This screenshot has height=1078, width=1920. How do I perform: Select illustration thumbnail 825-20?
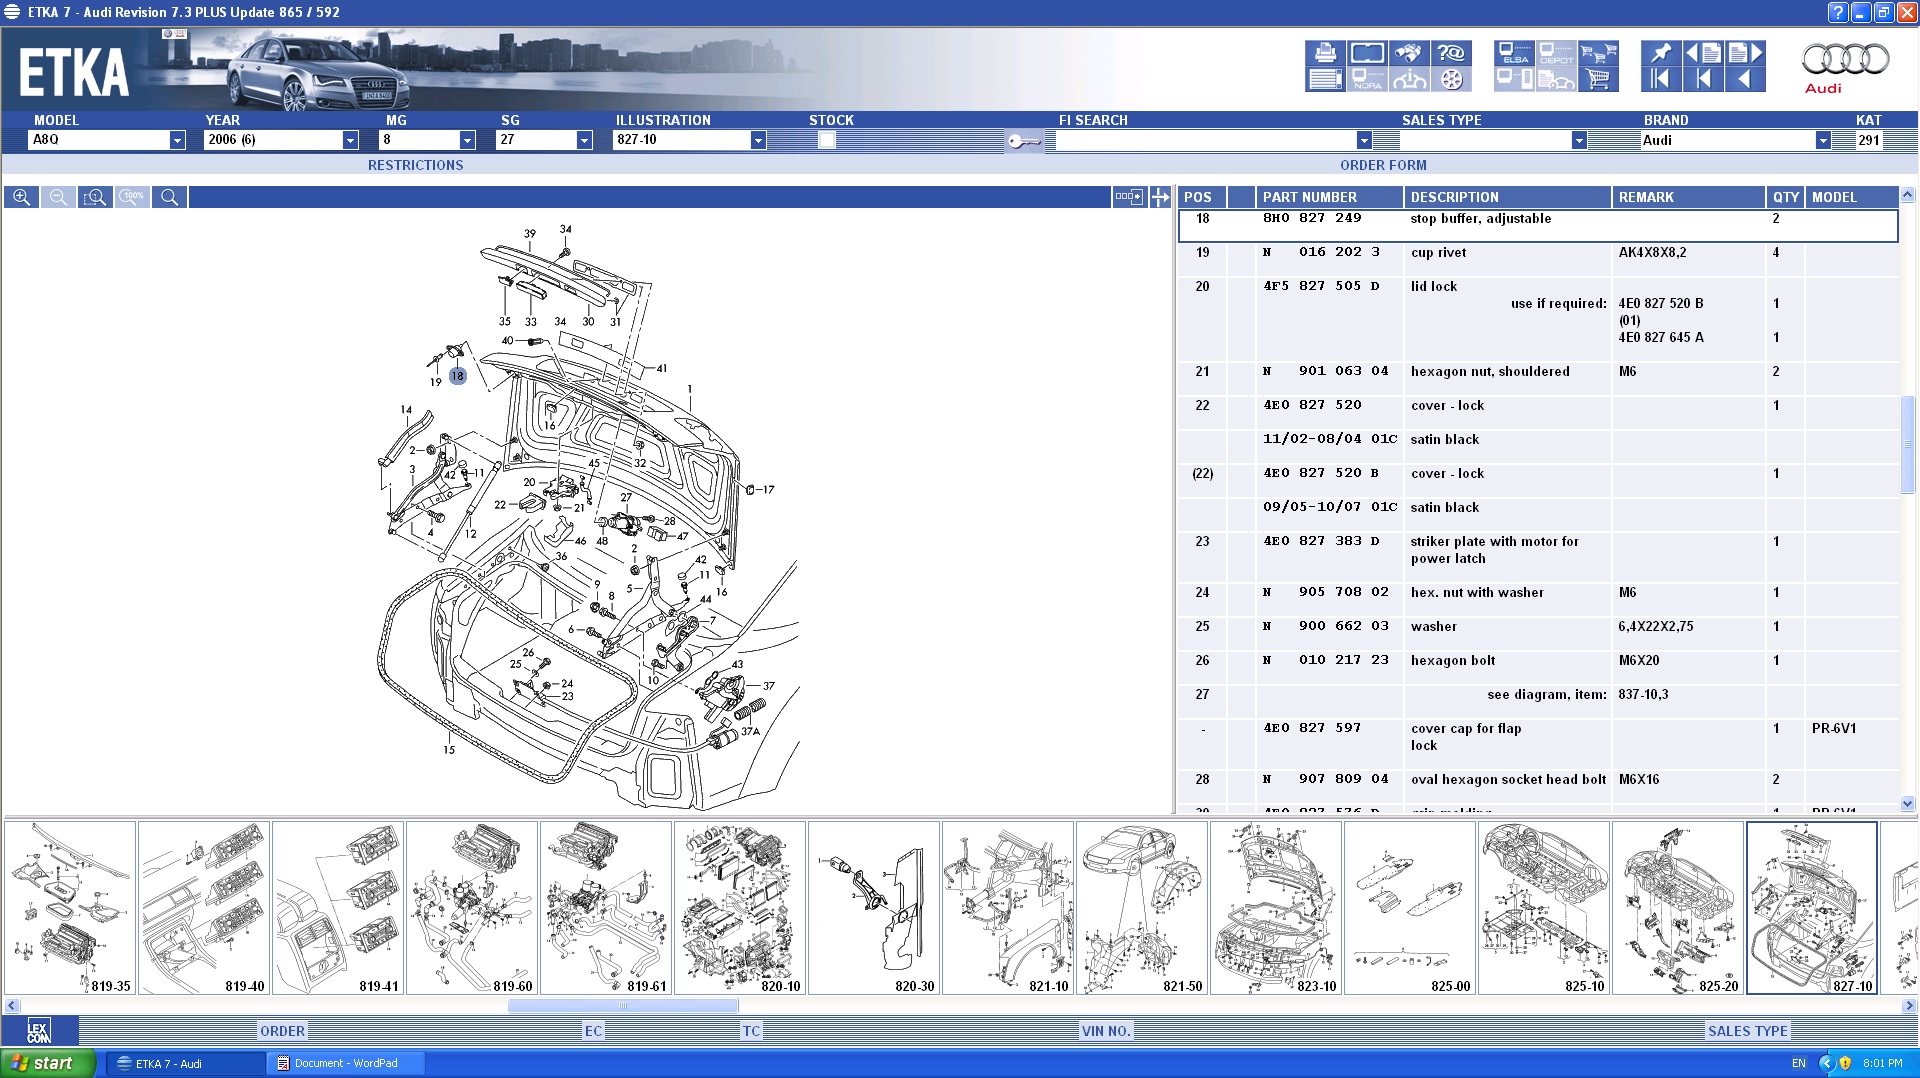pyautogui.click(x=1678, y=908)
